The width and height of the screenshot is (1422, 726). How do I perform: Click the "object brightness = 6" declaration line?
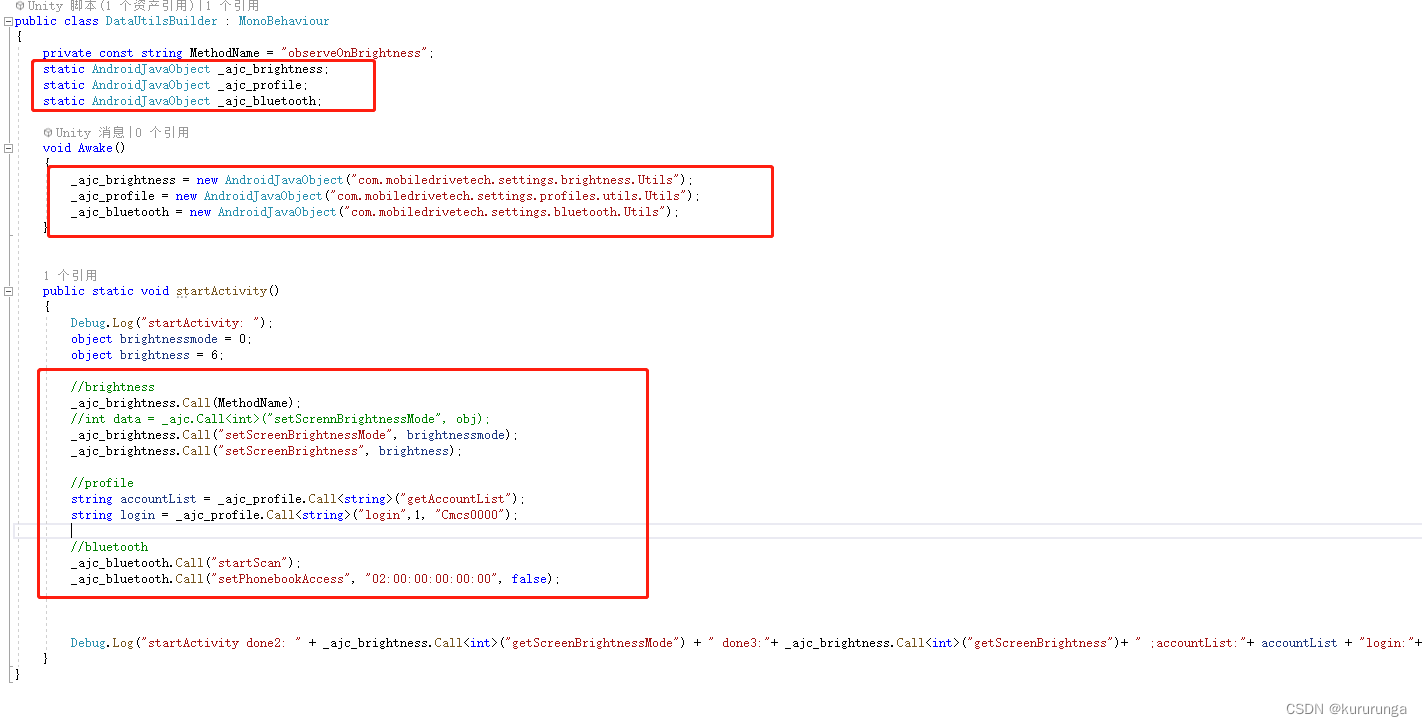pos(148,355)
